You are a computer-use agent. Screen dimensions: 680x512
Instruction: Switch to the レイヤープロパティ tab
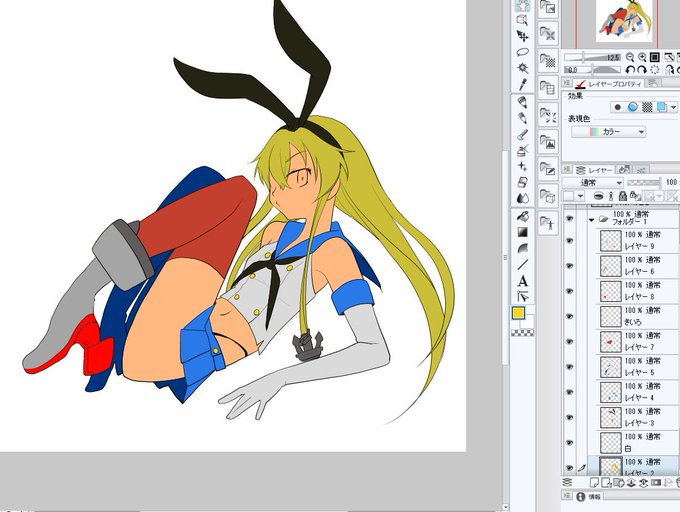point(609,84)
